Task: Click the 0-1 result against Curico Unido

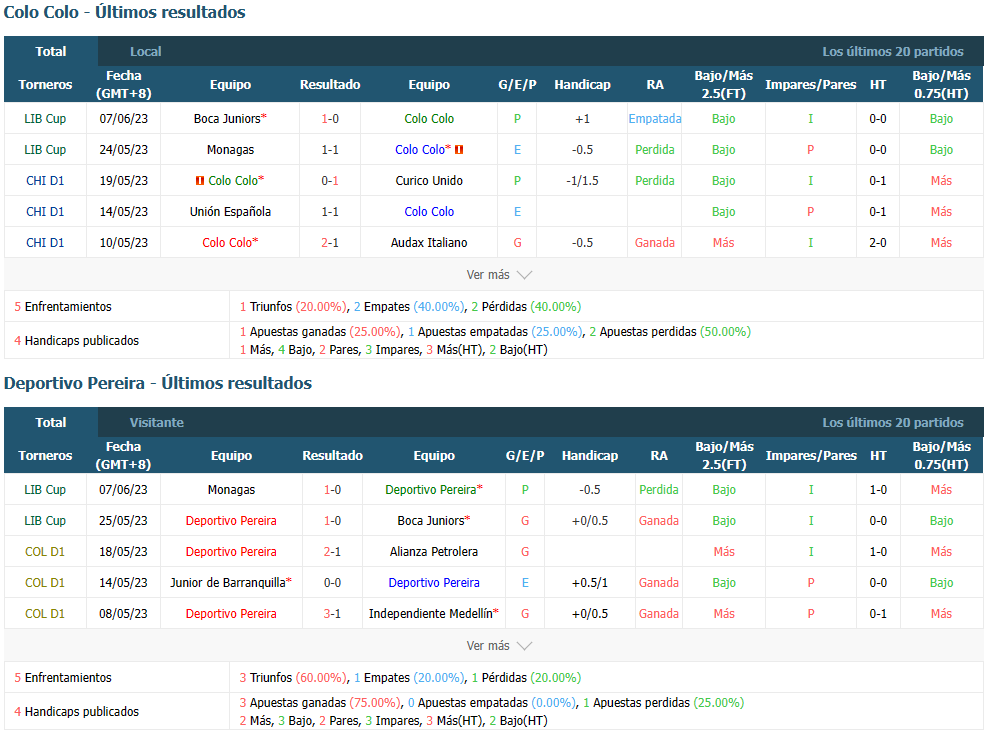Action: point(330,181)
